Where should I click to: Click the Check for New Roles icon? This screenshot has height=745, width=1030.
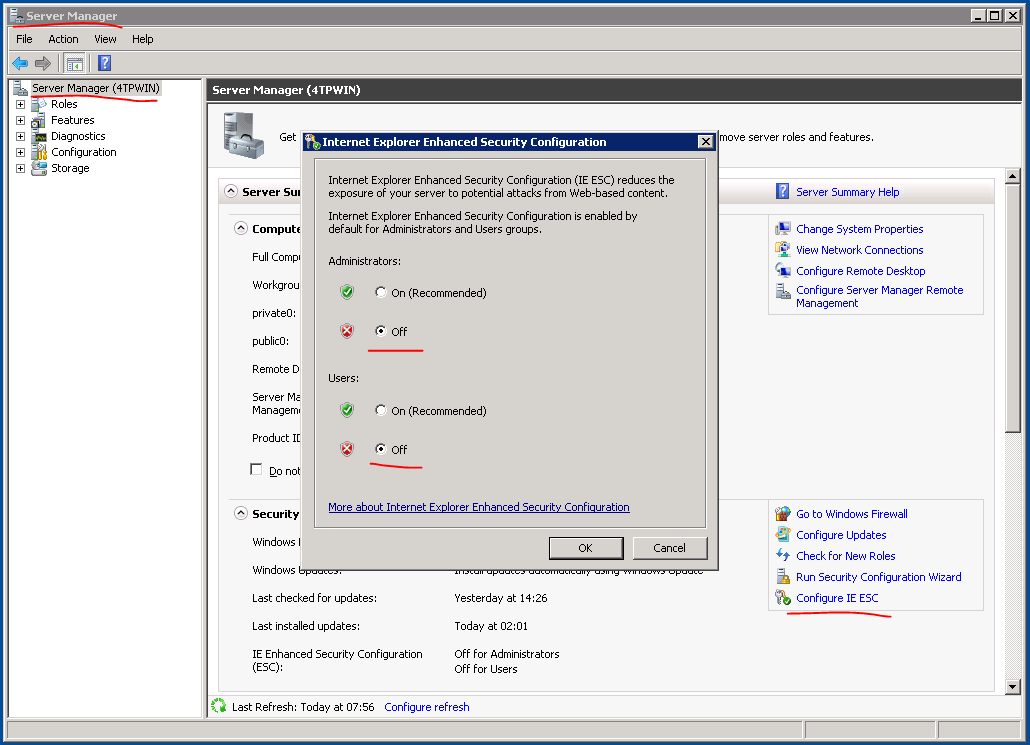782,556
